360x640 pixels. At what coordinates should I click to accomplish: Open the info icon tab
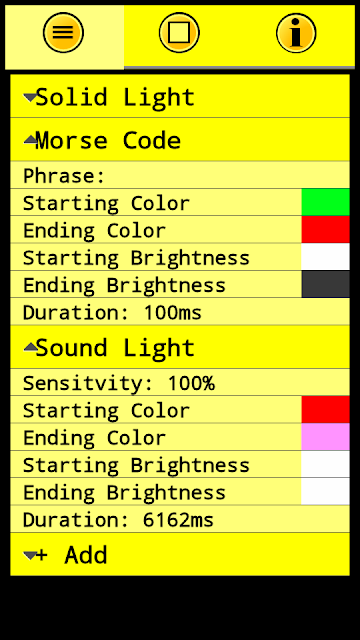[296, 33]
